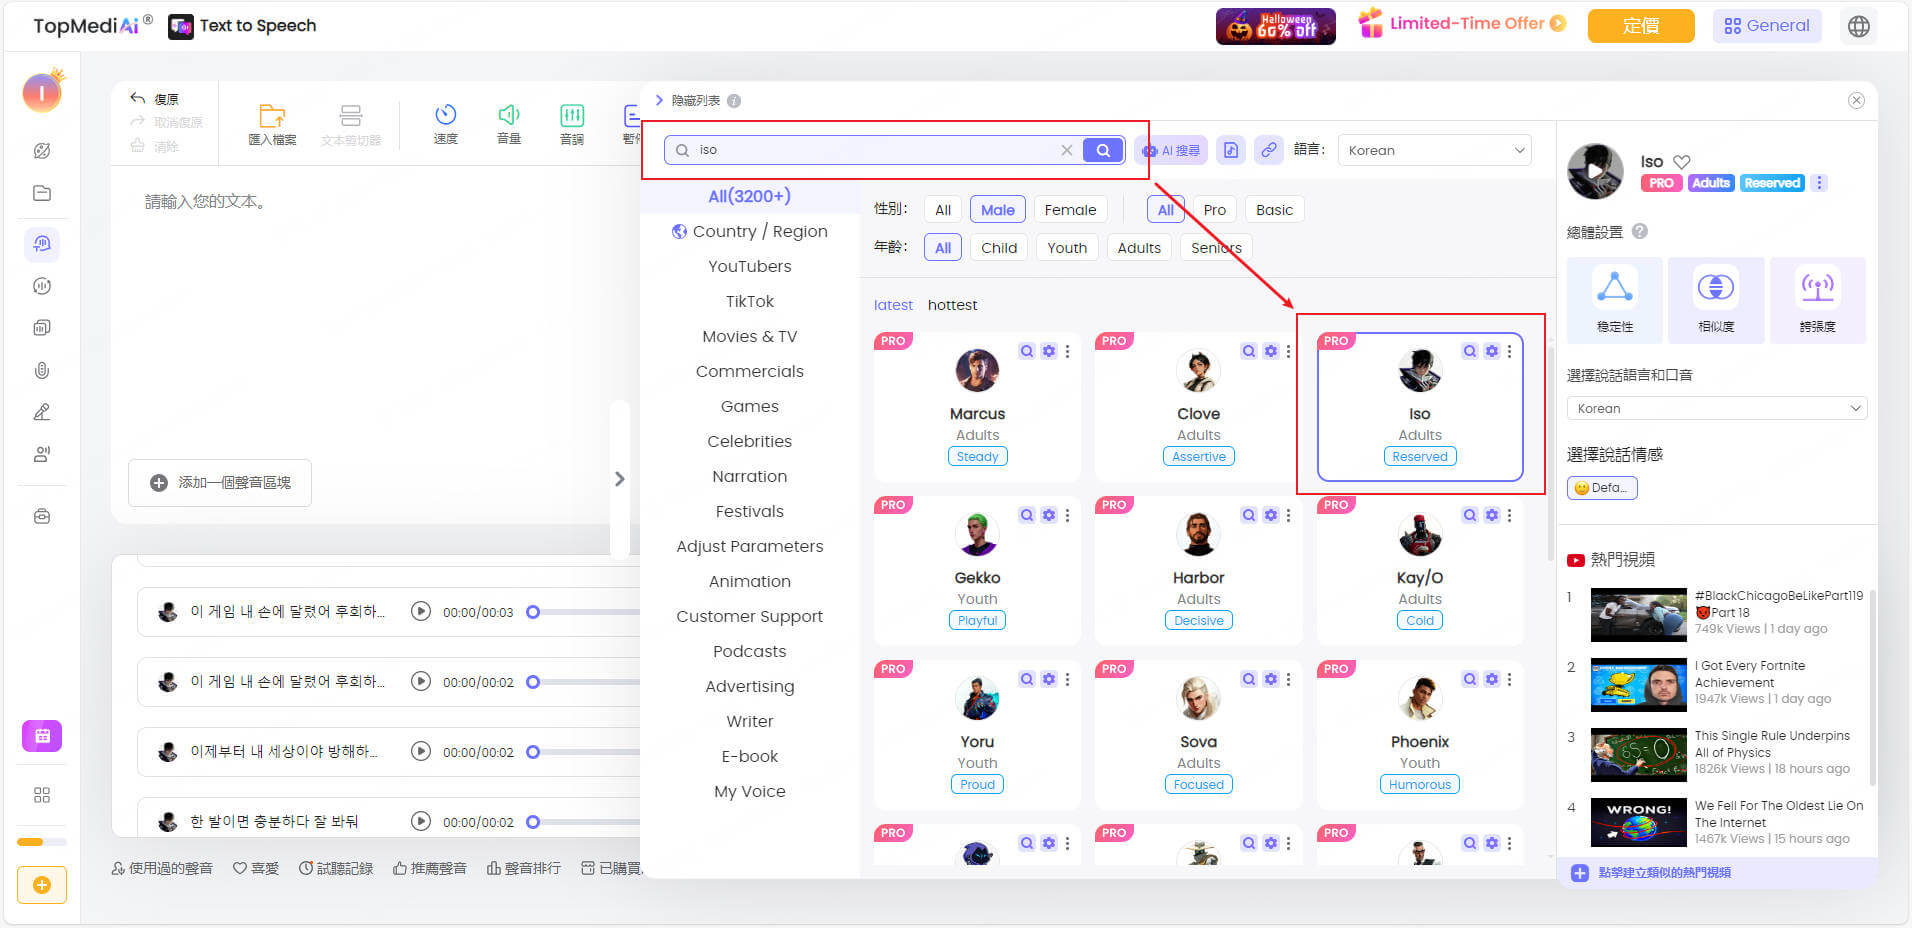1912x928 pixels.
Task: Open the stability (穩定性) setting
Action: click(x=1615, y=300)
